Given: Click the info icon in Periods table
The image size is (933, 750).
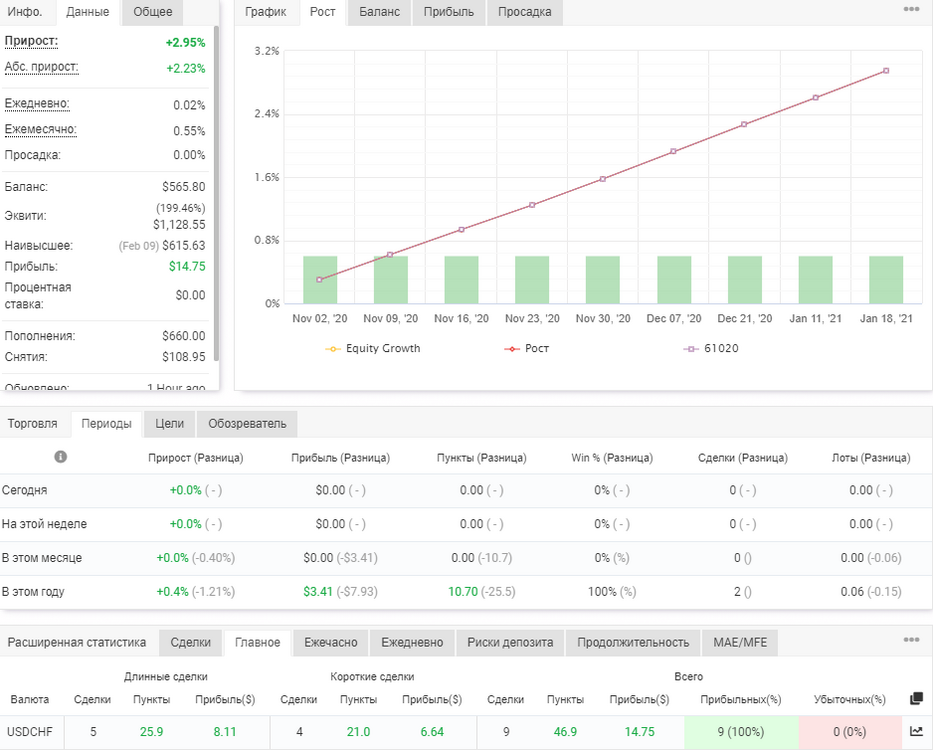Looking at the screenshot, I should (60, 457).
